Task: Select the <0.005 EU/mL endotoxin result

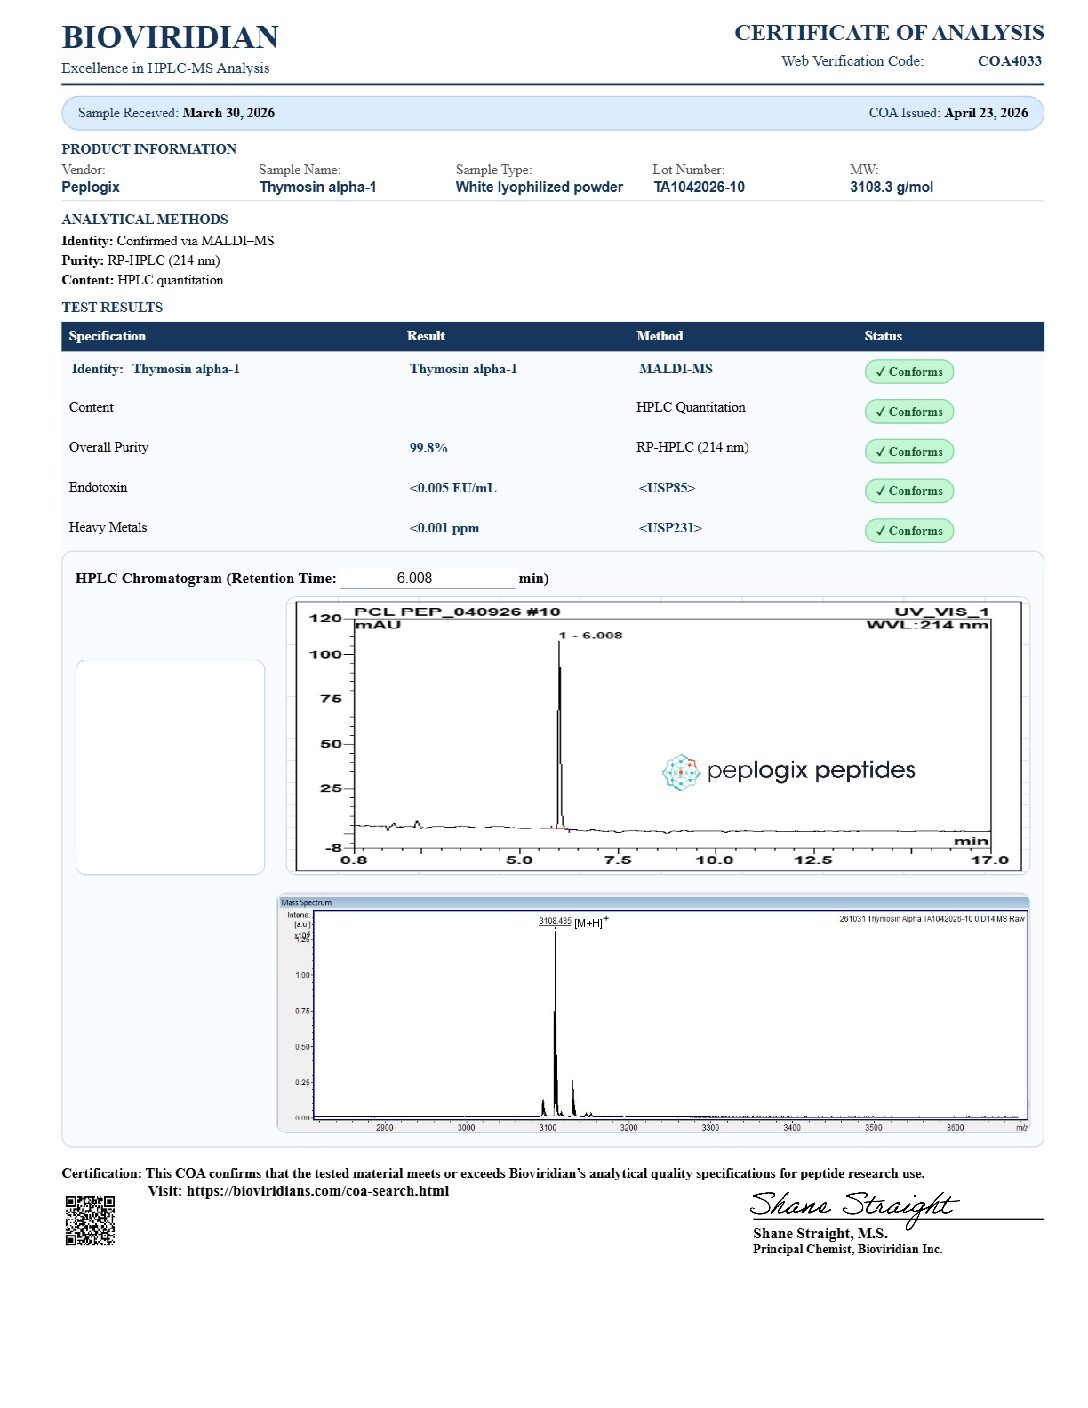Action: pos(453,488)
